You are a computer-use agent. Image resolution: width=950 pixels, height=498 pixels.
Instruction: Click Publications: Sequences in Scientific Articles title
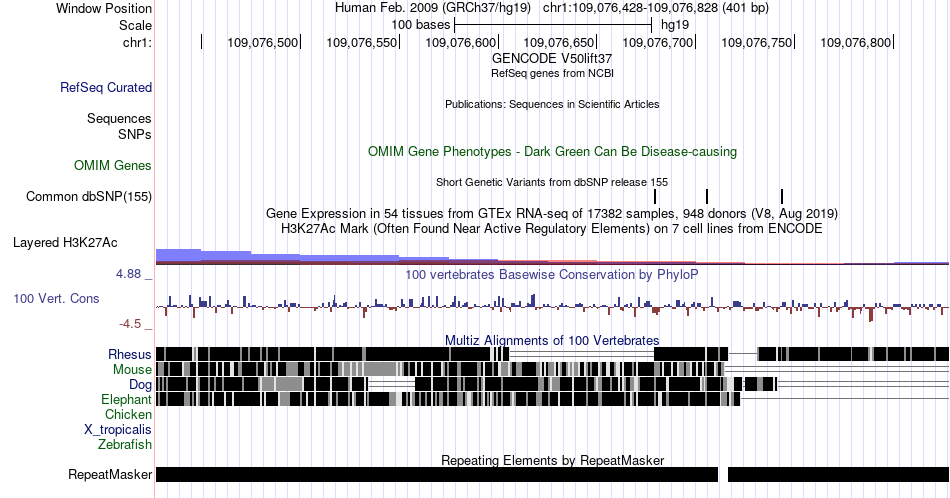[552, 104]
